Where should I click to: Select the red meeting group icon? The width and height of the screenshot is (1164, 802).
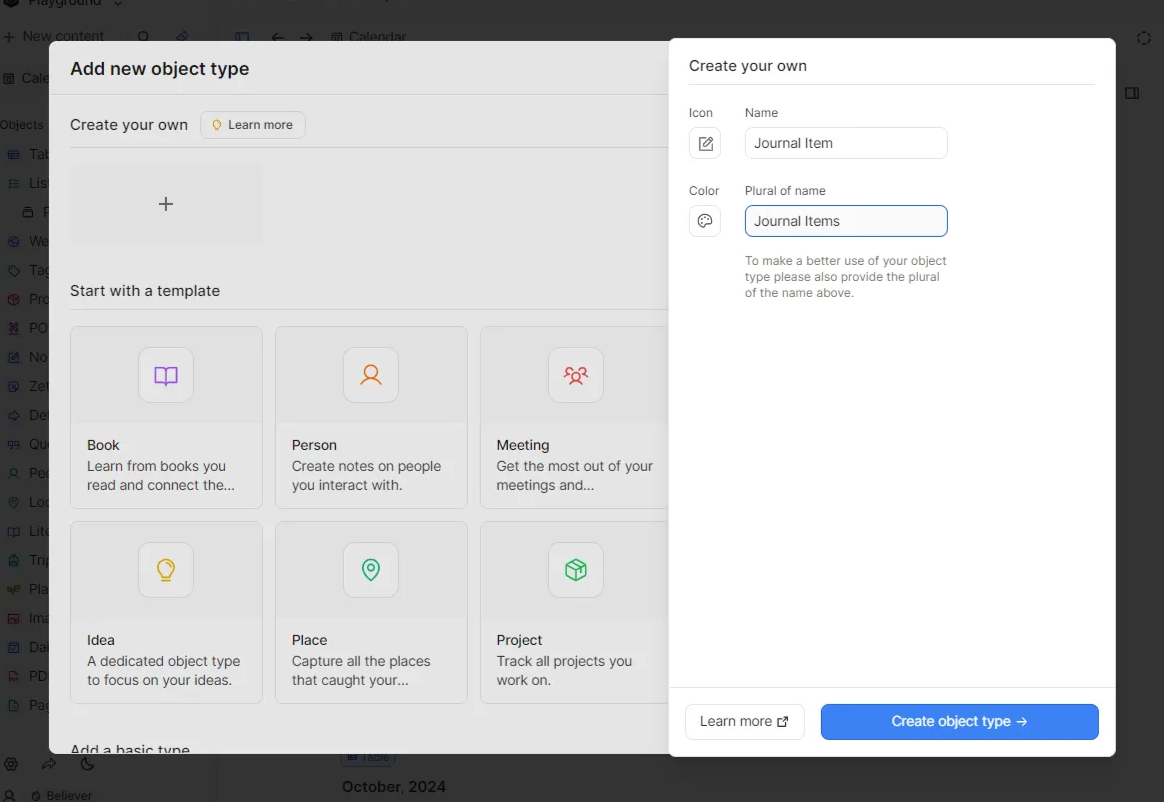pos(576,376)
